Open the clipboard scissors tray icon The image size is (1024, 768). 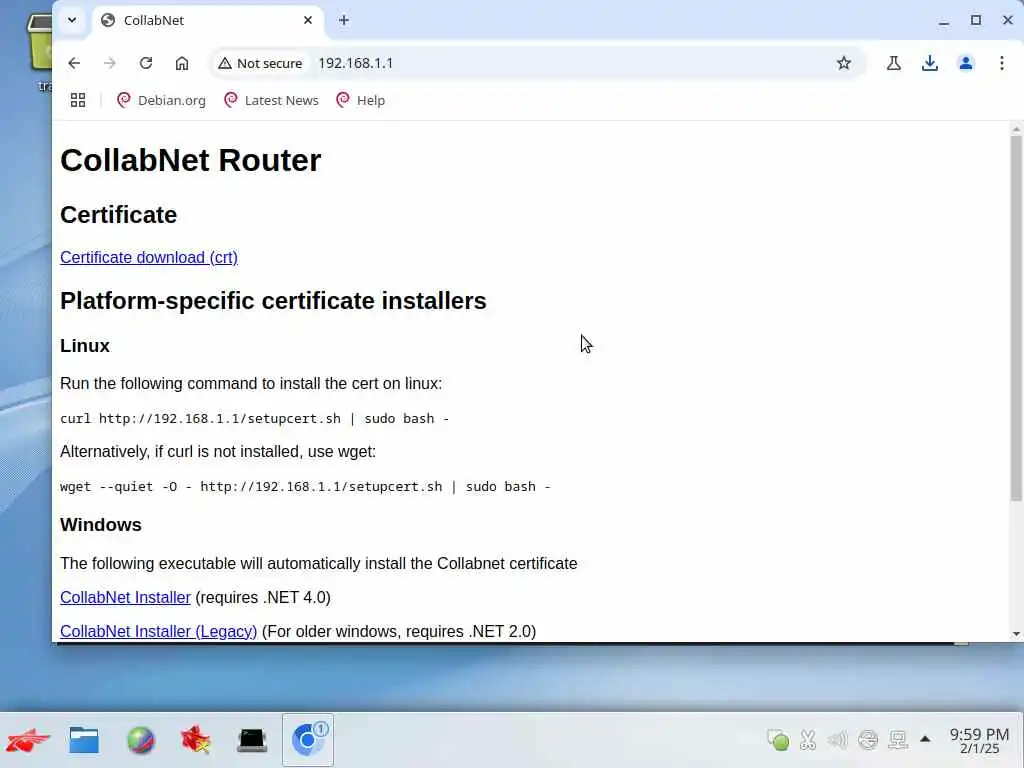808,740
